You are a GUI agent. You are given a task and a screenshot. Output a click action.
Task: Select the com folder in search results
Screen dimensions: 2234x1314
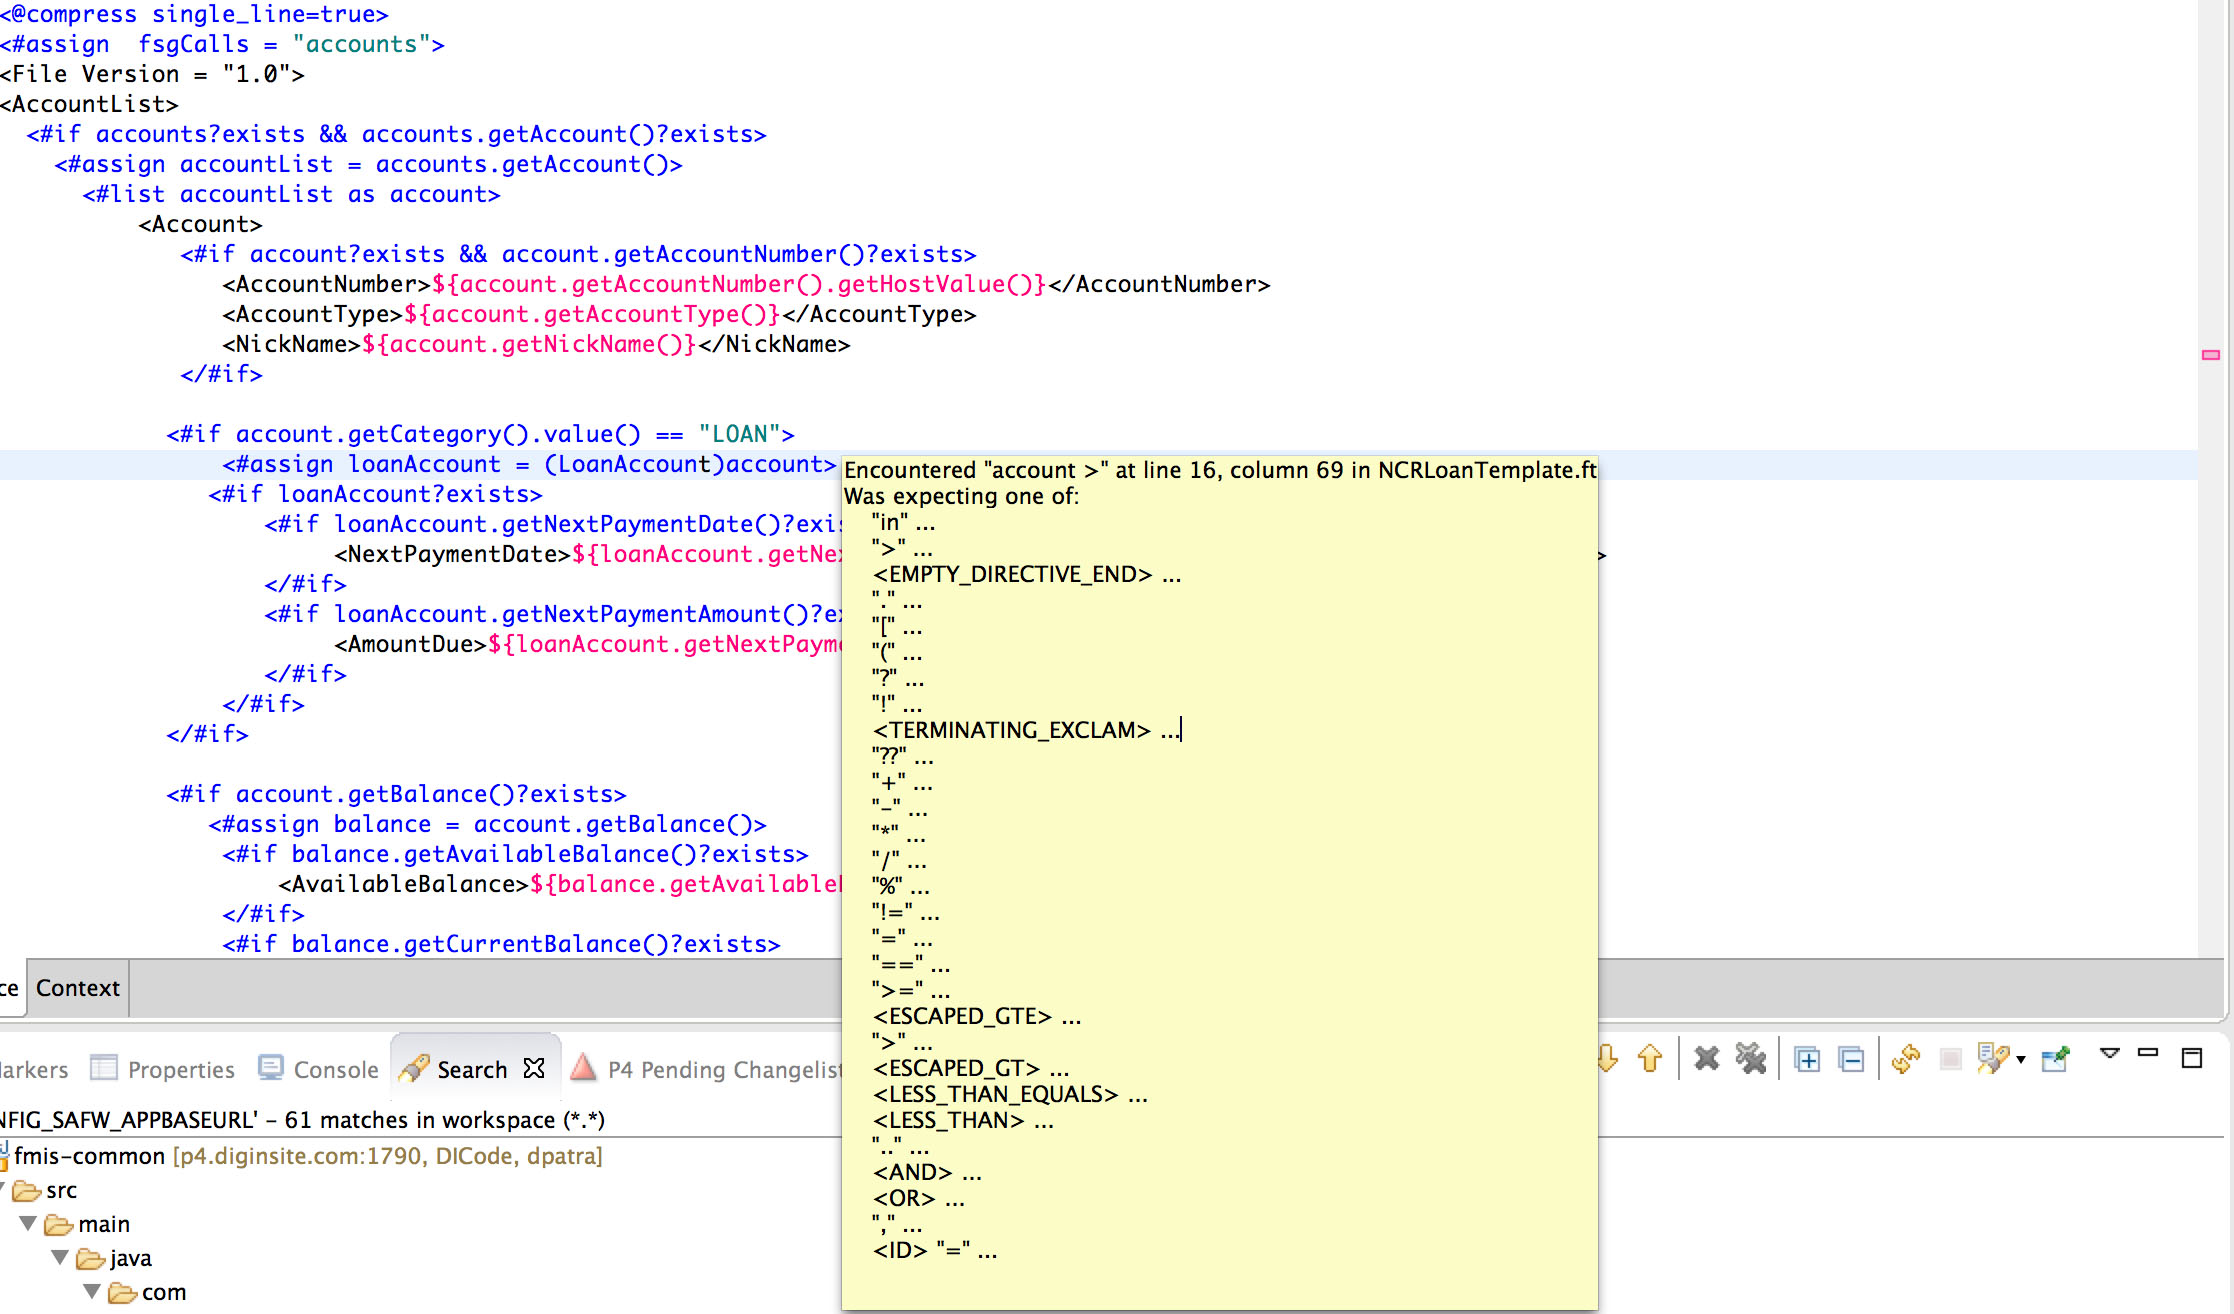pyautogui.click(x=147, y=1292)
